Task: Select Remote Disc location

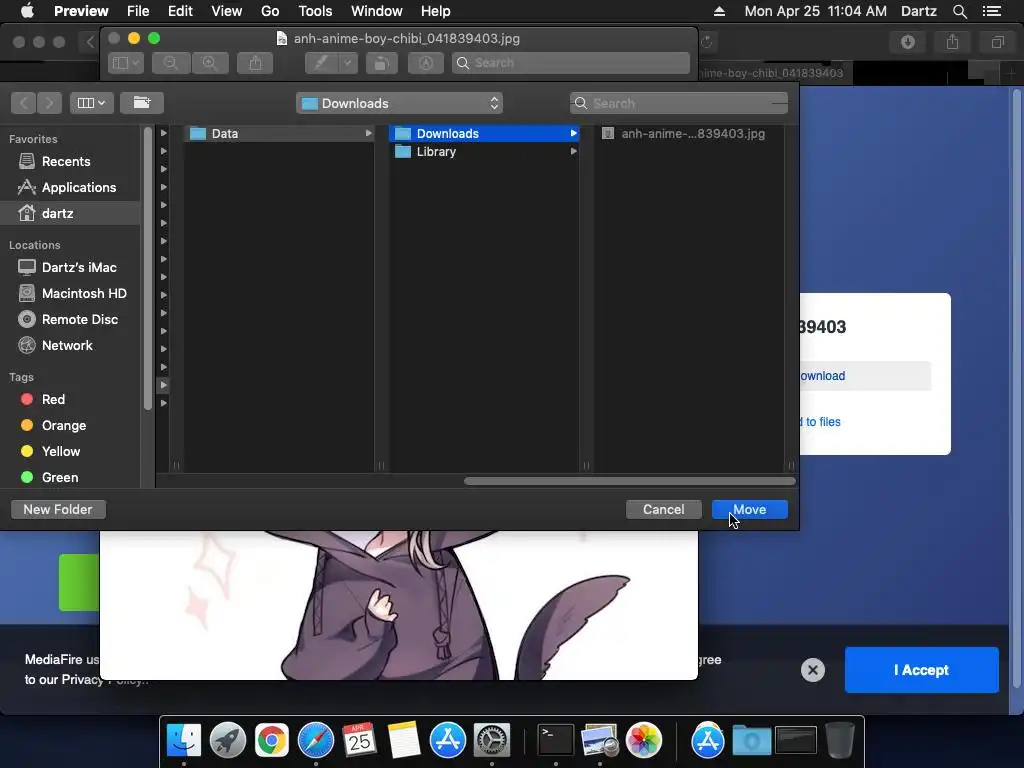Action: [x=80, y=319]
